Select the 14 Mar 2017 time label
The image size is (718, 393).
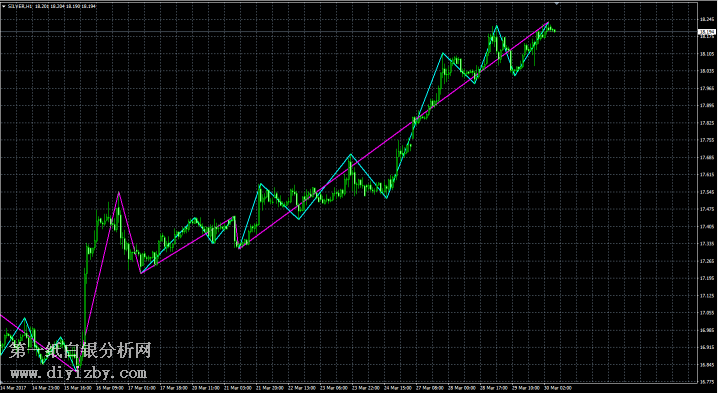click(x=11, y=388)
